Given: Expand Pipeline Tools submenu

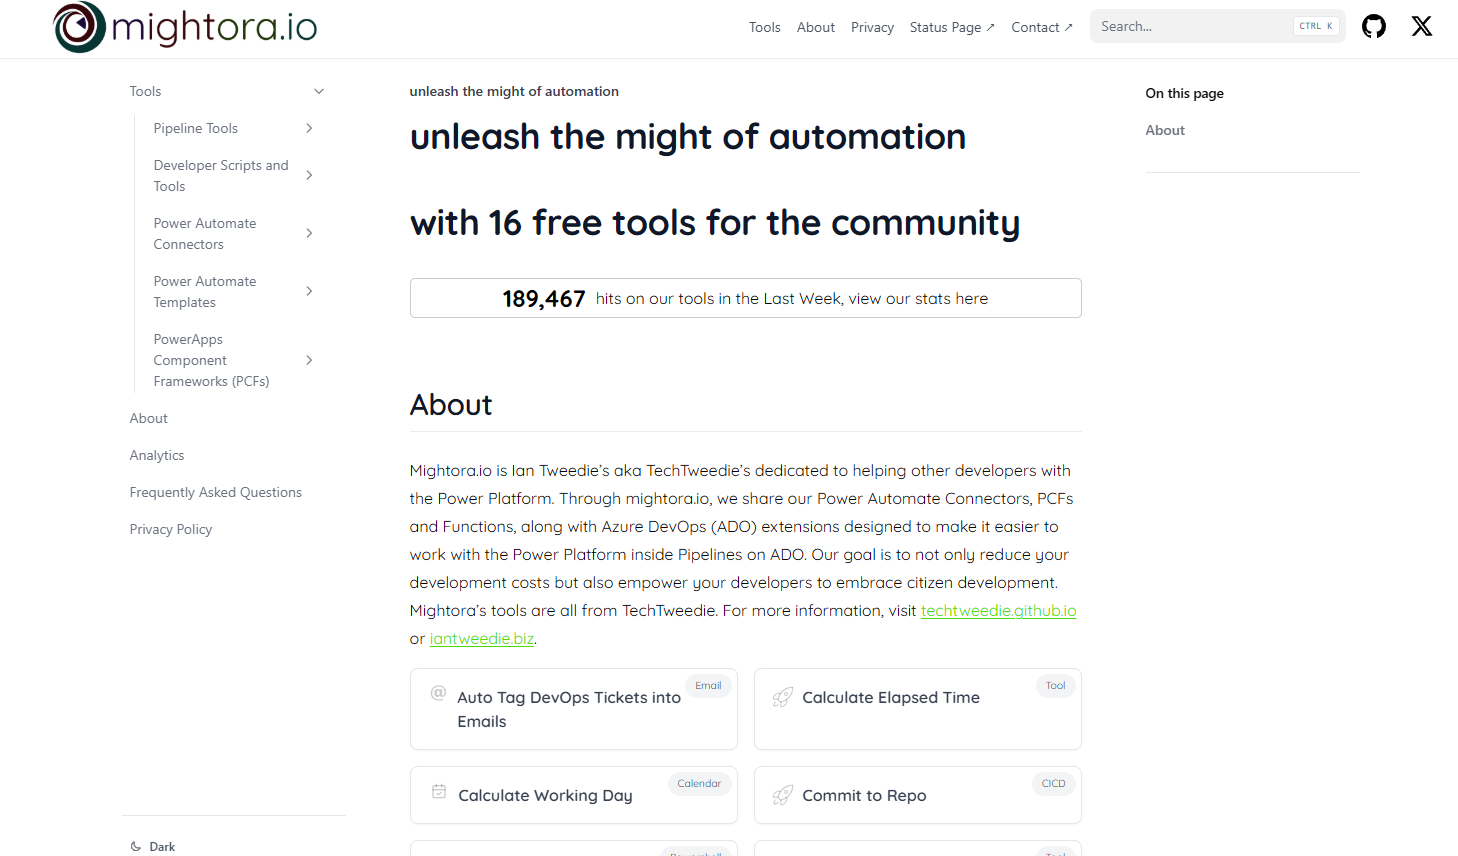Looking at the screenshot, I should [x=309, y=128].
